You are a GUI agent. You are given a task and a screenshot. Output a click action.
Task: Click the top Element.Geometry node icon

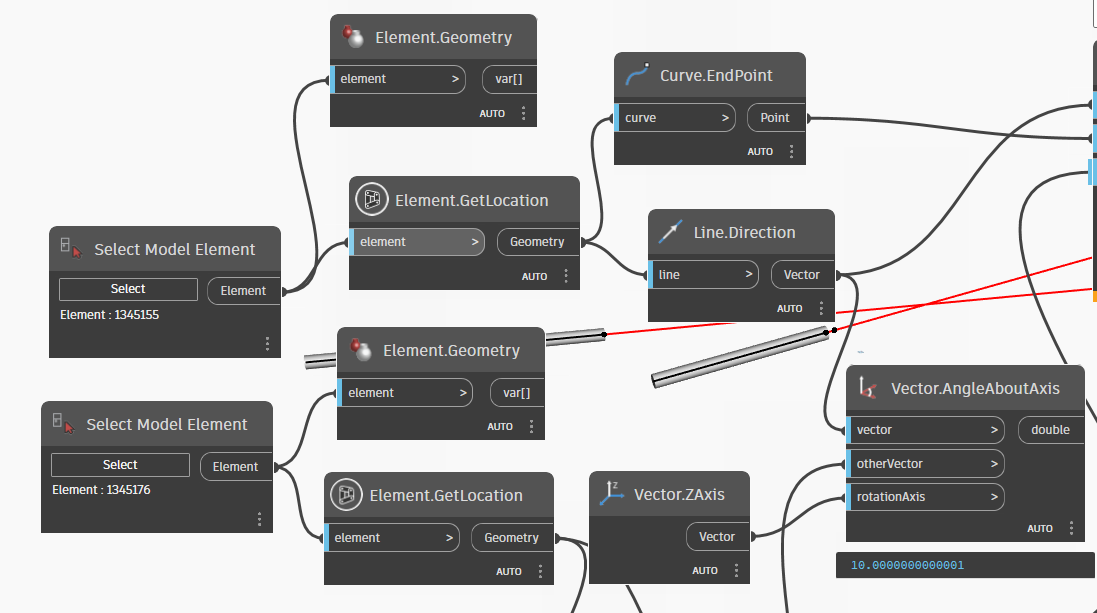352,38
